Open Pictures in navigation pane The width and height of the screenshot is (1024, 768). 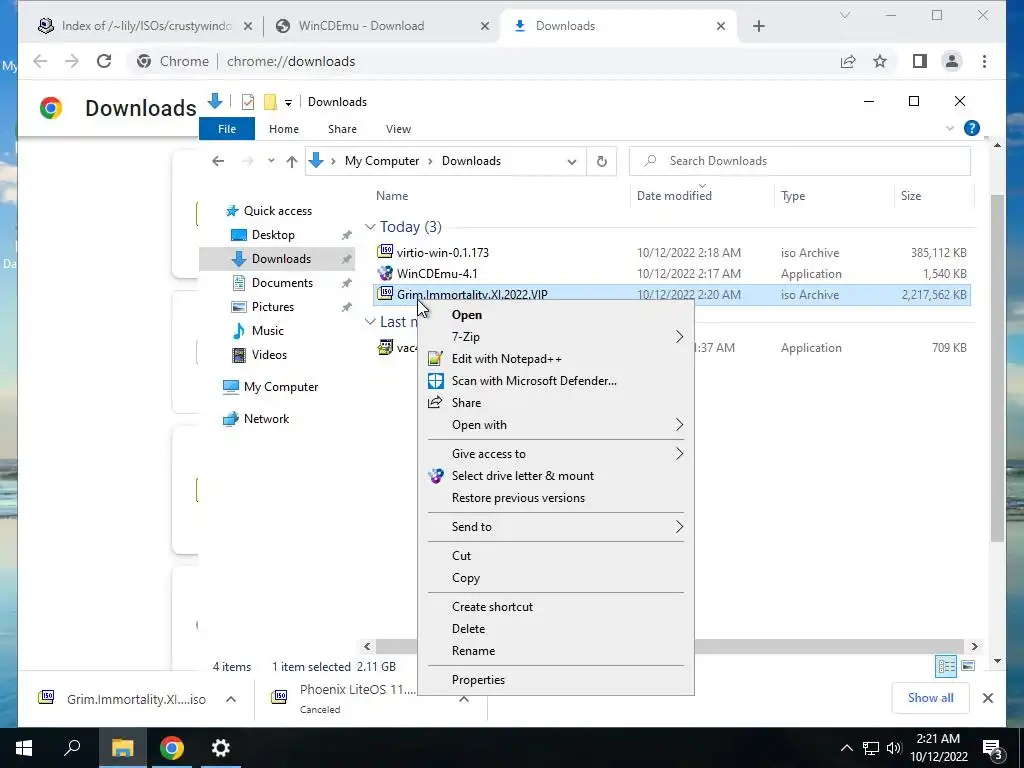point(273,307)
